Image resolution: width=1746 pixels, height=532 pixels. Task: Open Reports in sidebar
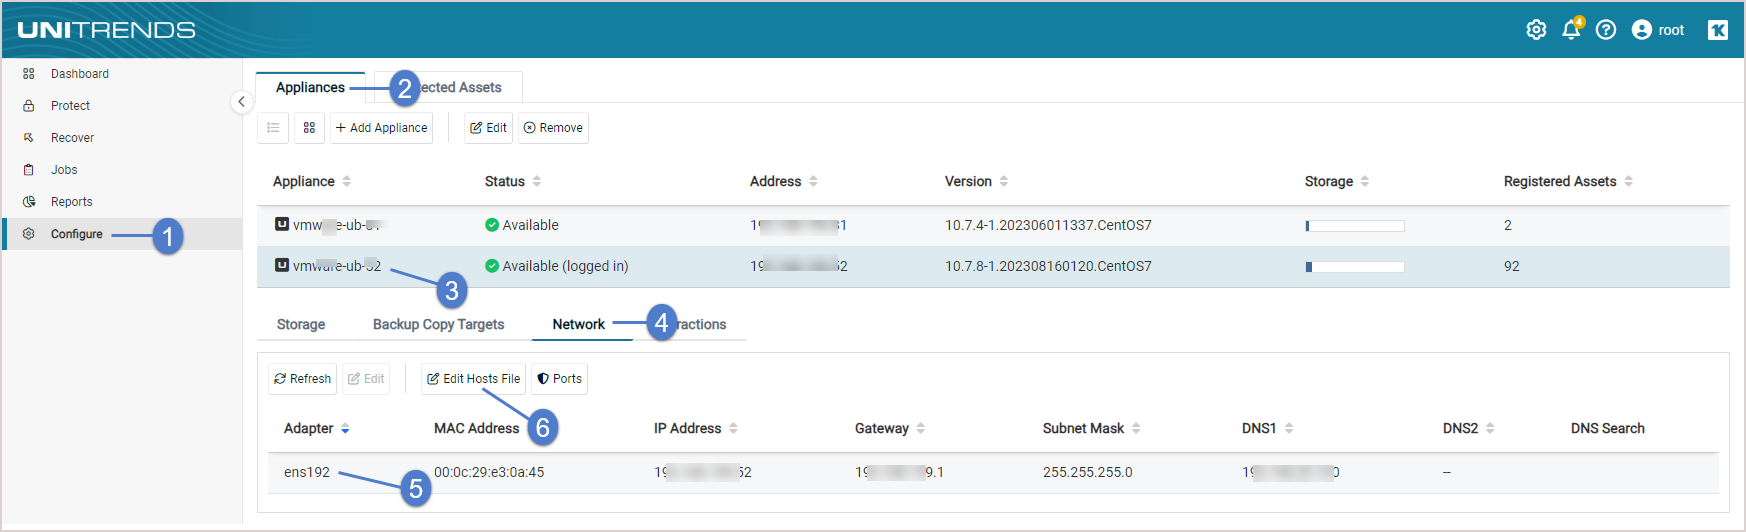[x=71, y=202]
